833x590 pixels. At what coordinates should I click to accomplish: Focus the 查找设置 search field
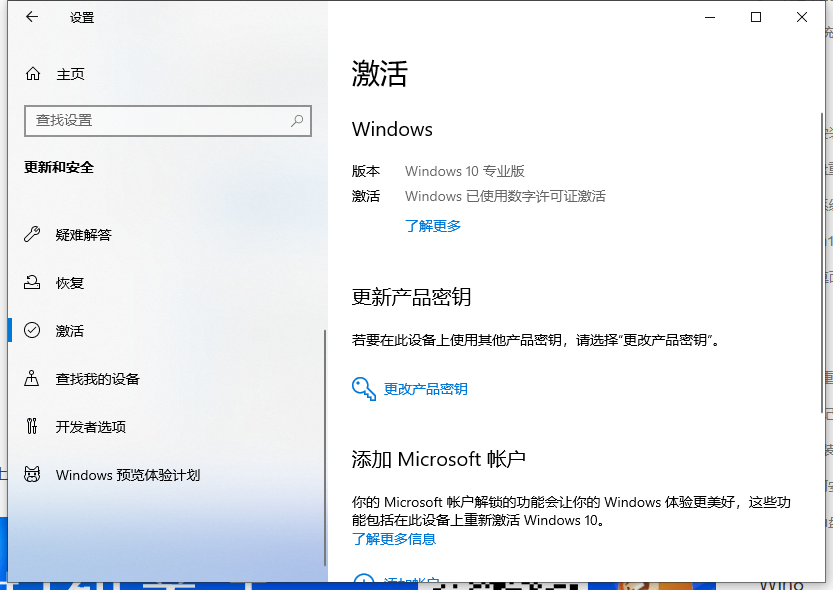coord(160,120)
